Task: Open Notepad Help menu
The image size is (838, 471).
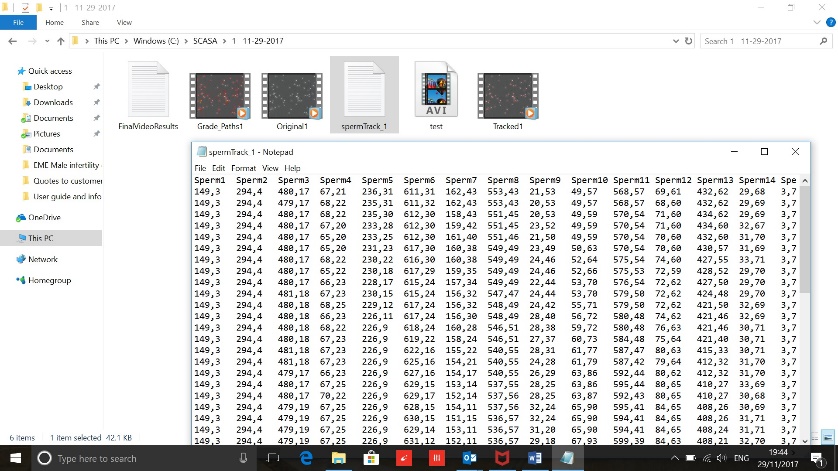Action: [x=292, y=168]
